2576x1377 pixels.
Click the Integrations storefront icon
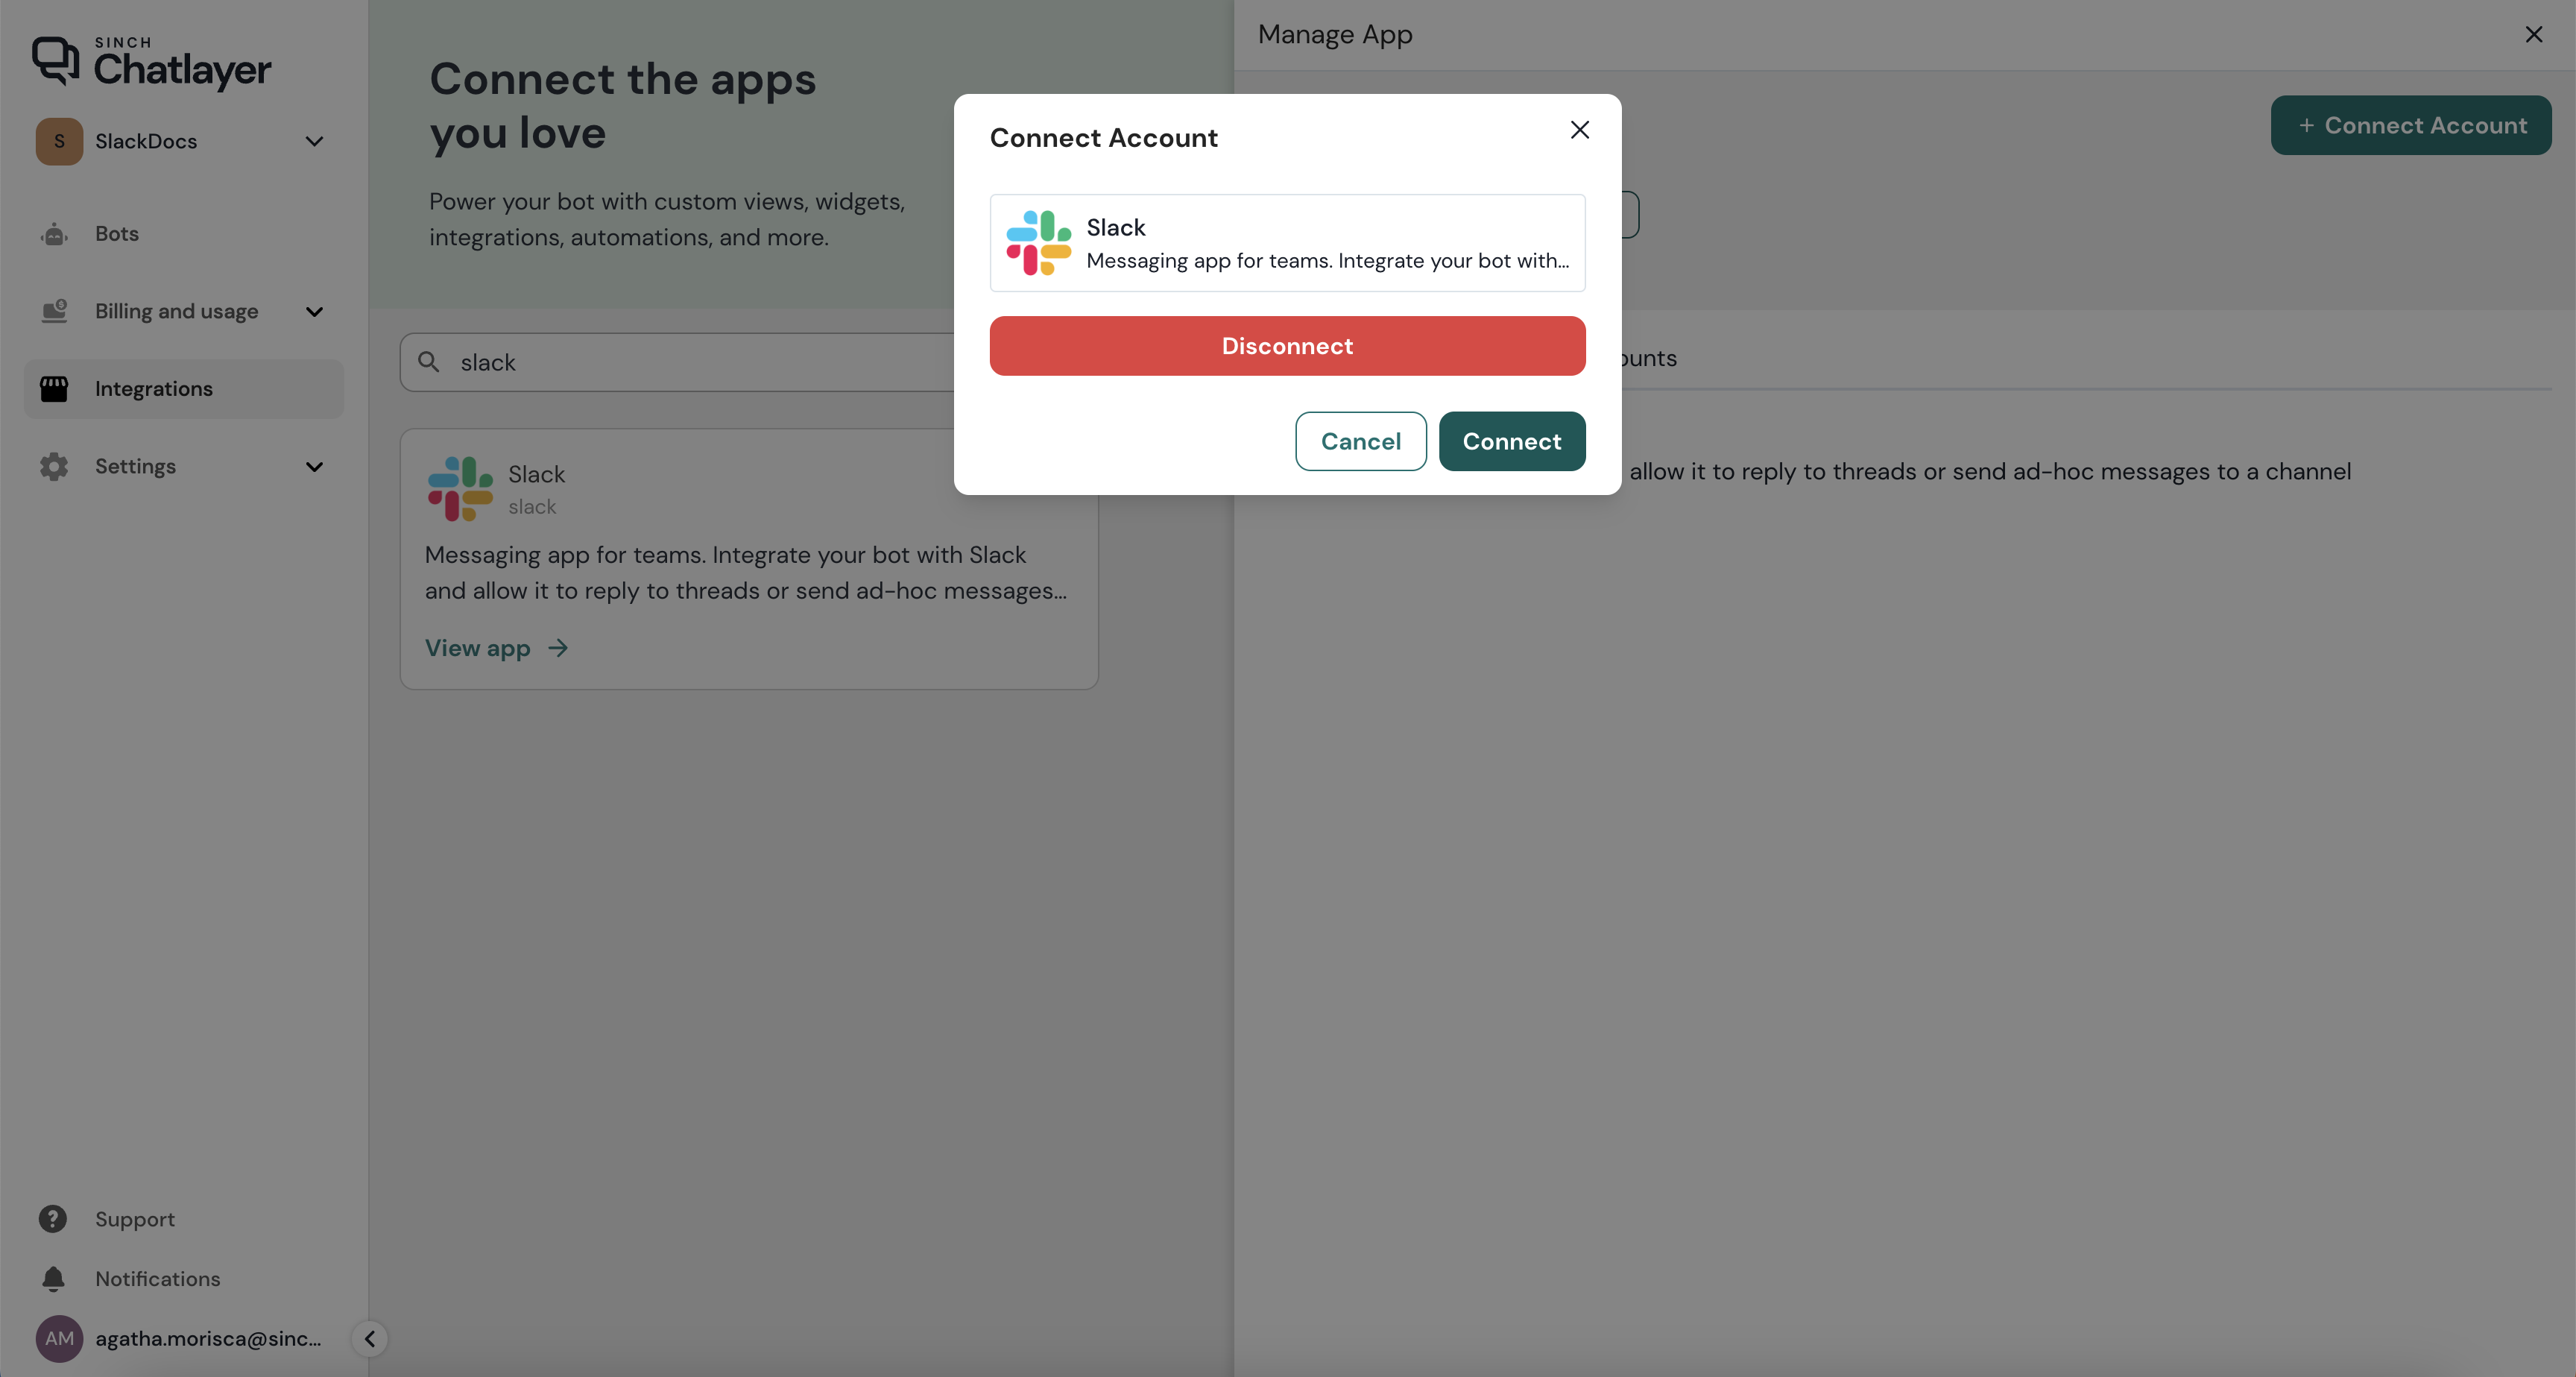pos(54,389)
